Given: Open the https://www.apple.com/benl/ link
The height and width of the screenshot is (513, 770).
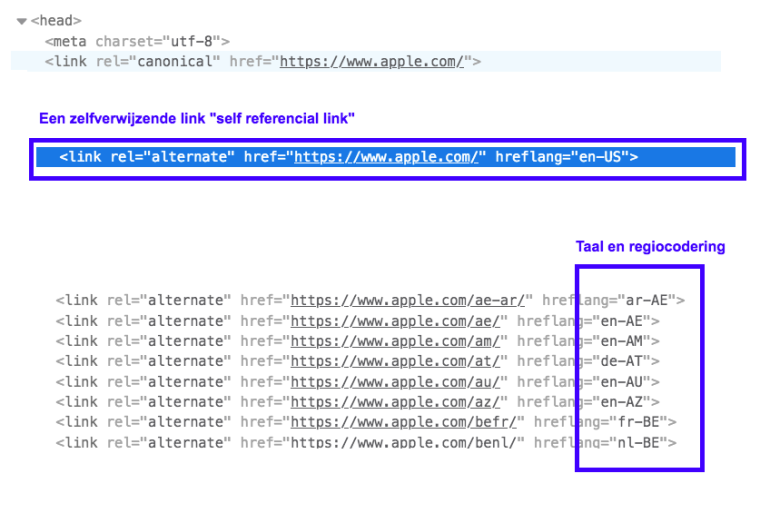Looking at the screenshot, I should 404,442.
